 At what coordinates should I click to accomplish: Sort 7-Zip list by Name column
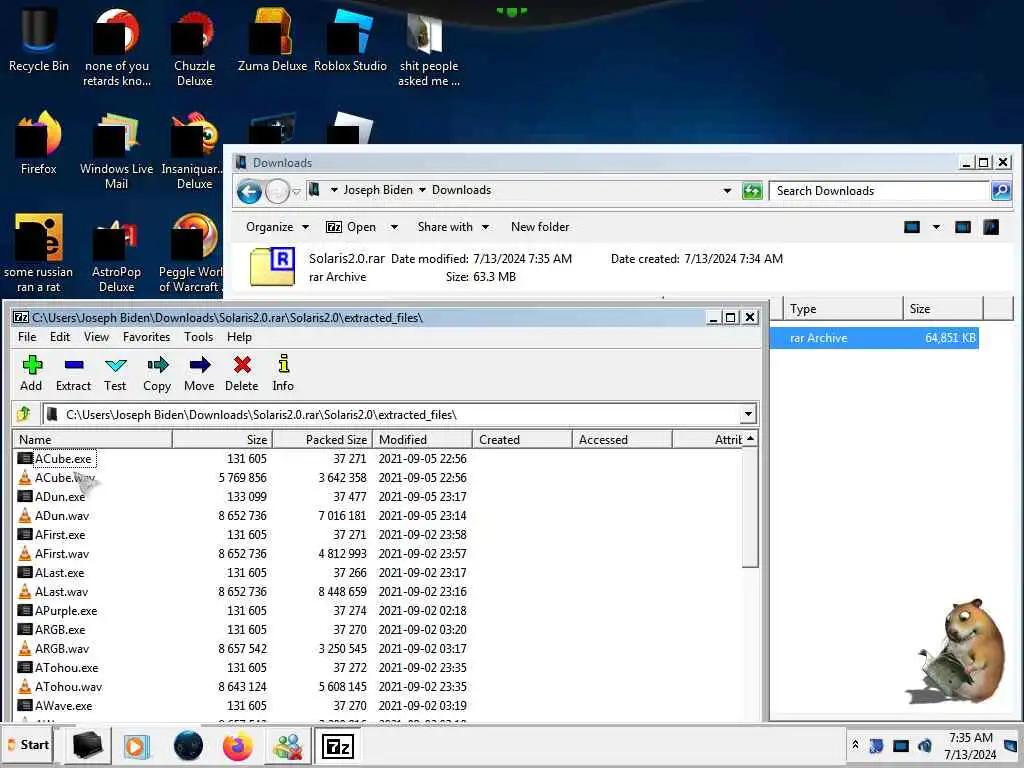pos(92,440)
